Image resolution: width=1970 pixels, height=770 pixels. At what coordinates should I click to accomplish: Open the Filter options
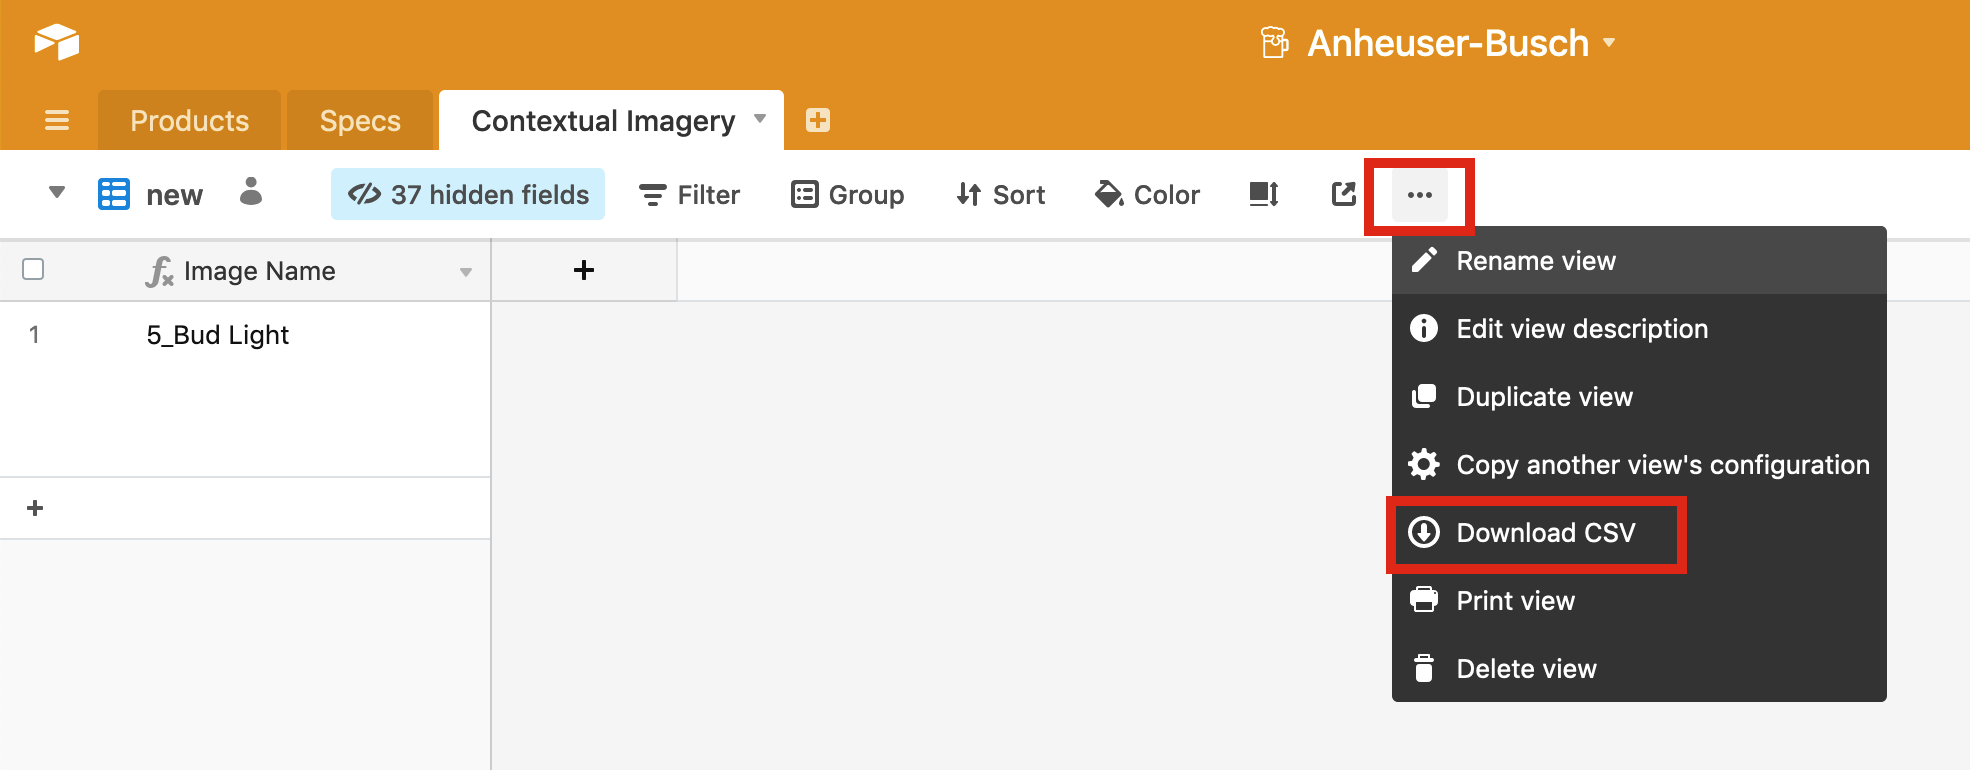click(690, 194)
